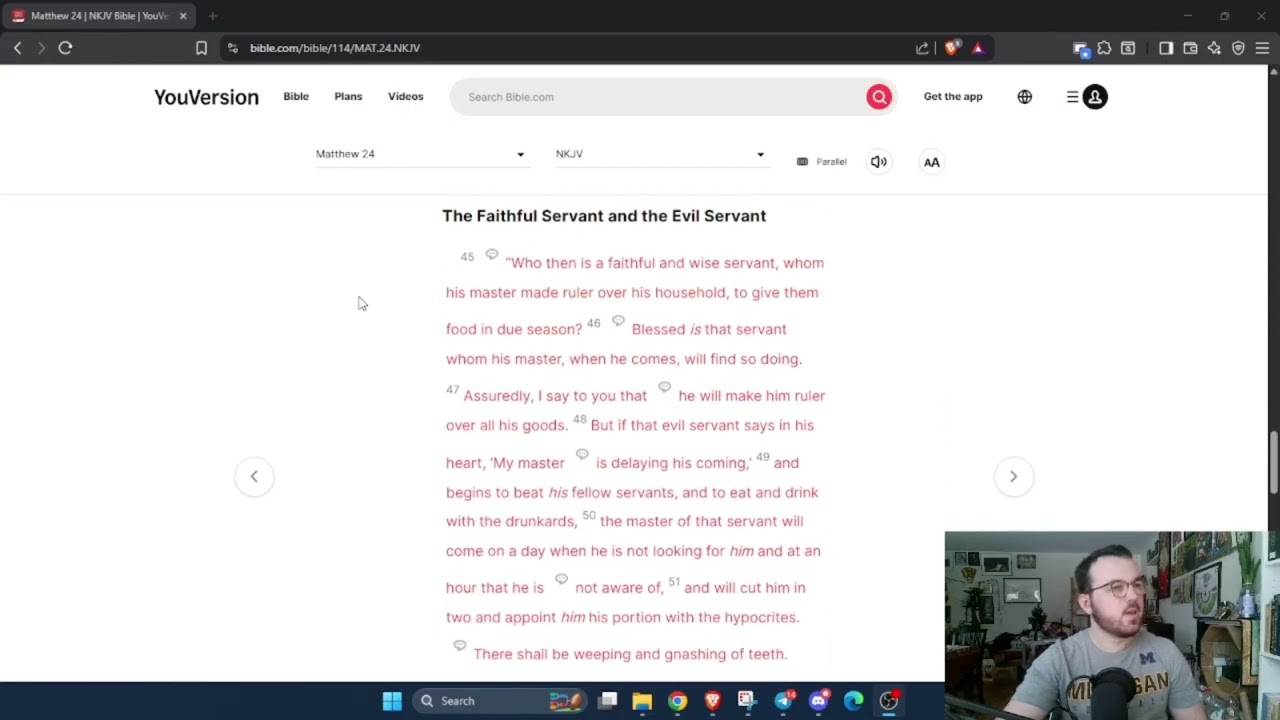Click the browser address bar URL
This screenshot has width=1280, height=720.
click(335, 48)
